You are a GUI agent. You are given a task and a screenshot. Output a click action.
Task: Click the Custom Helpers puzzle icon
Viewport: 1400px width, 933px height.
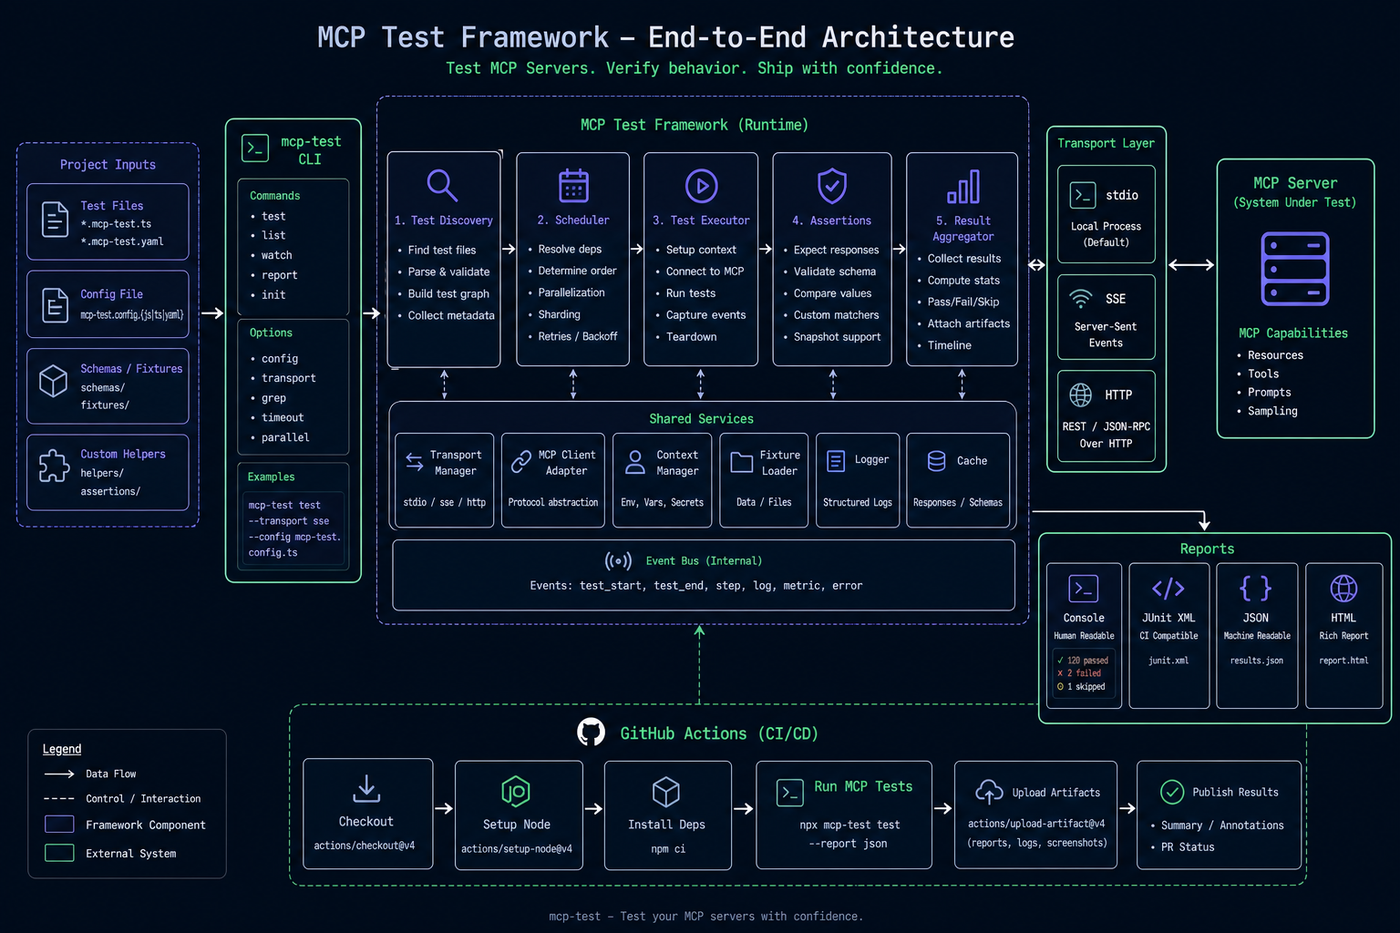pyautogui.click(x=53, y=466)
